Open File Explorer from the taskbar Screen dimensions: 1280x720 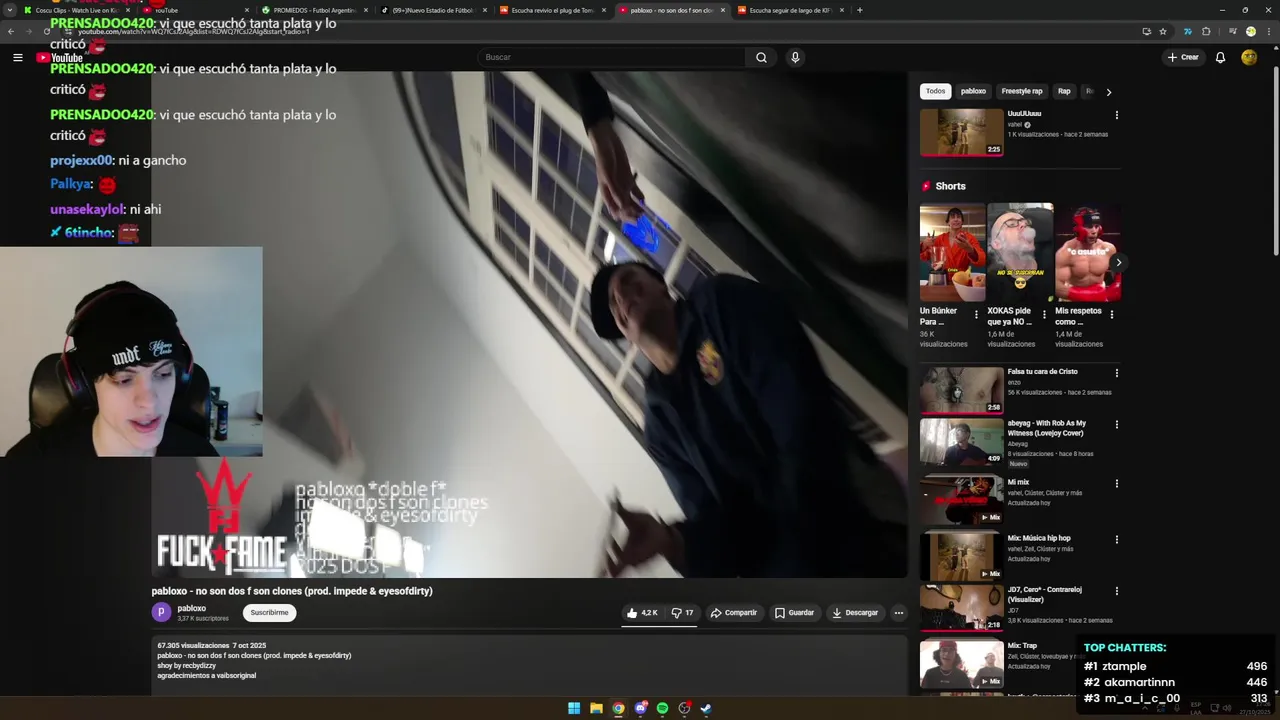pyautogui.click(x=596, y=708)
